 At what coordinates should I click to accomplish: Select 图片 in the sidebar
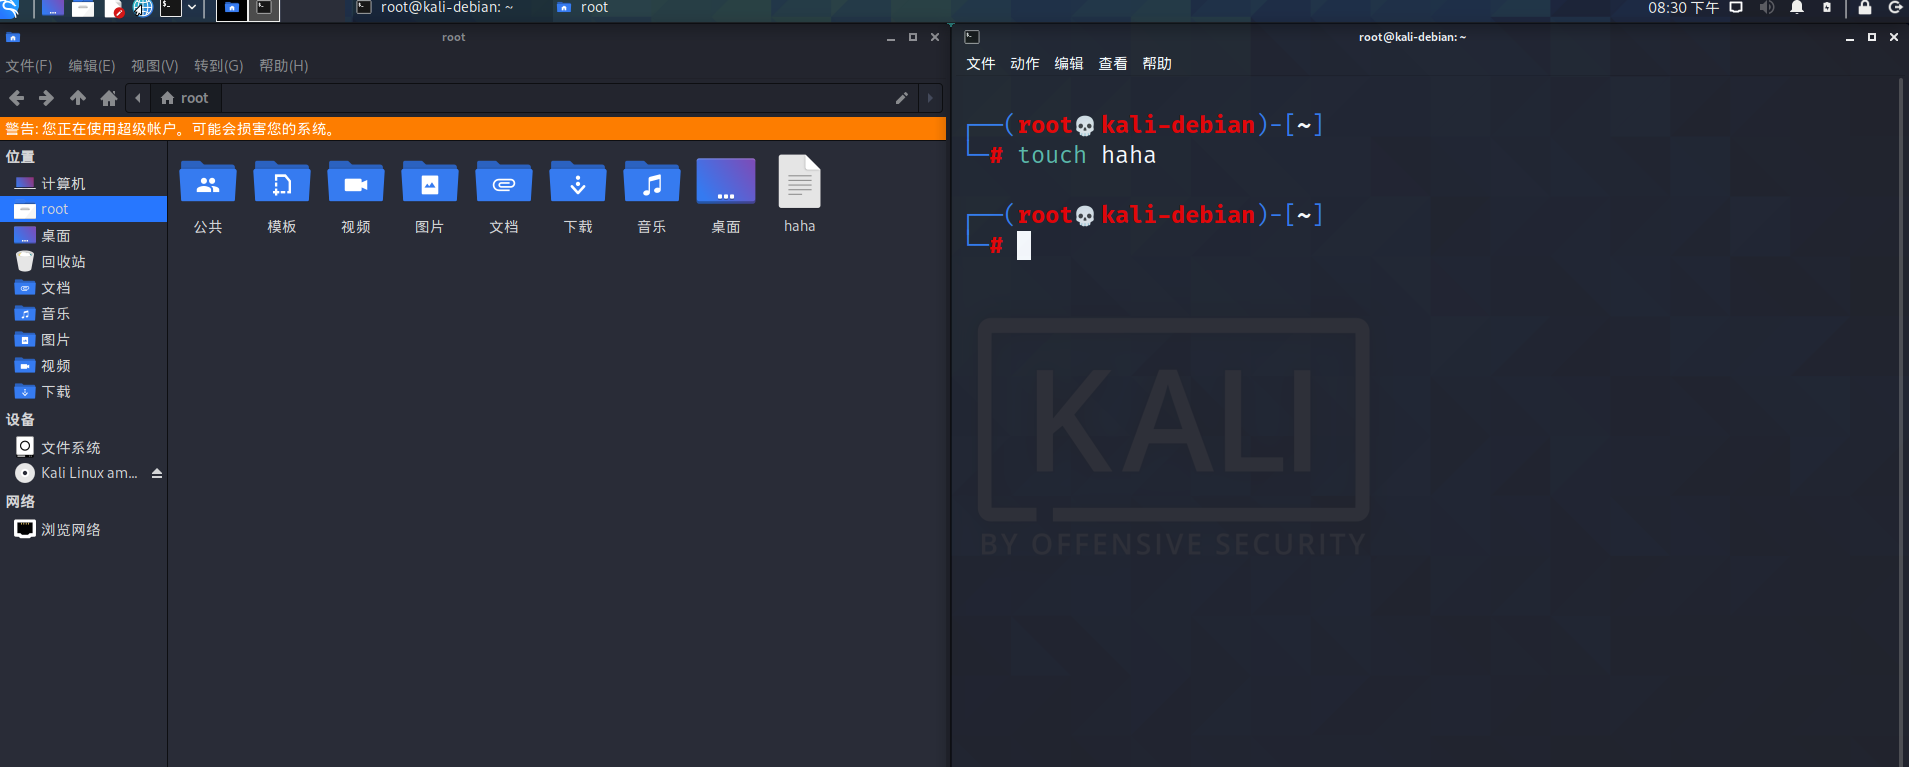[83, 340]
